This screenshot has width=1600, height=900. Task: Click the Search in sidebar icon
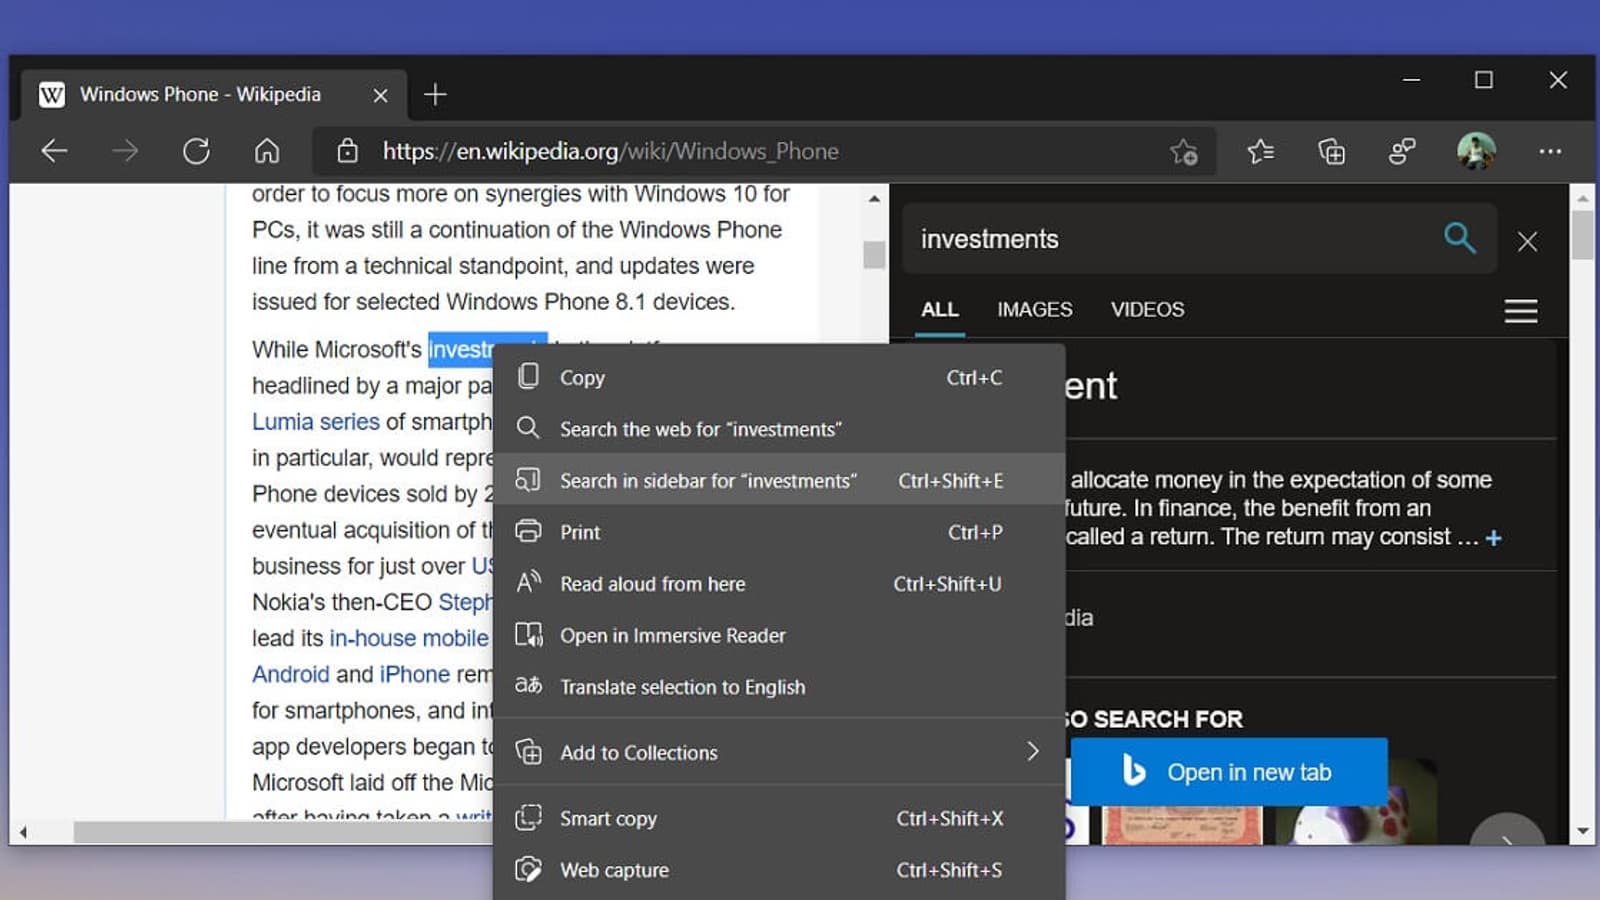[528, 480]
